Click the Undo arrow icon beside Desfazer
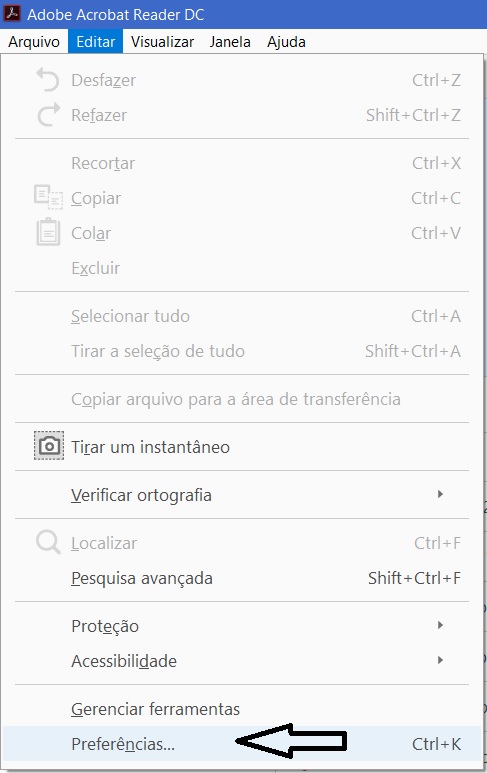Viewport: 487px width, 773px height. pos(48,80)
